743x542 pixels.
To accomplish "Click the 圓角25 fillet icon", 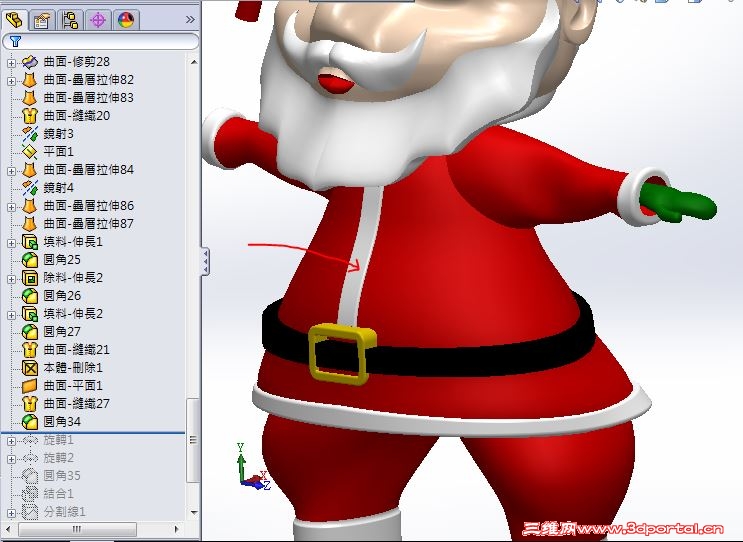I will (30, 260).
